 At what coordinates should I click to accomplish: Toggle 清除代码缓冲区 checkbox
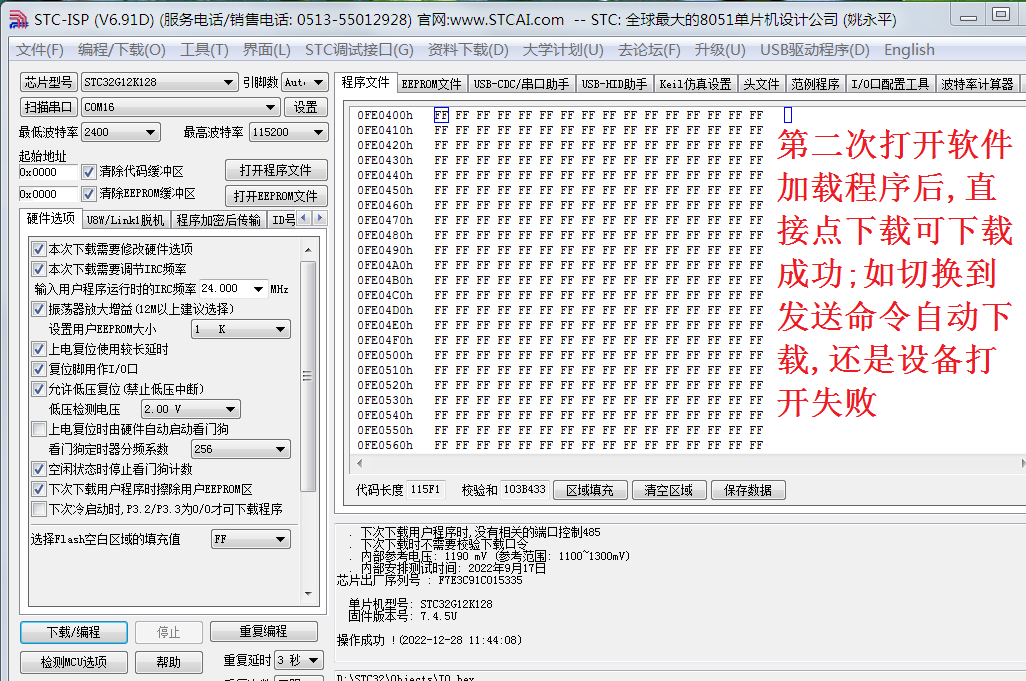coord(89,172)
